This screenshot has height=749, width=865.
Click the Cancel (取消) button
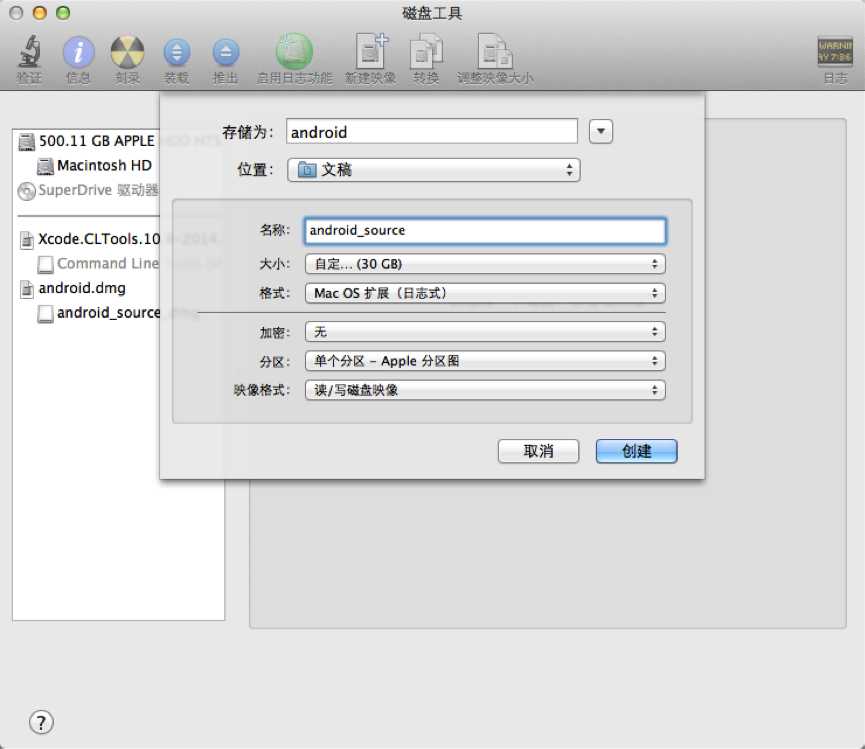pyautogui.click(x=538, y=451)
